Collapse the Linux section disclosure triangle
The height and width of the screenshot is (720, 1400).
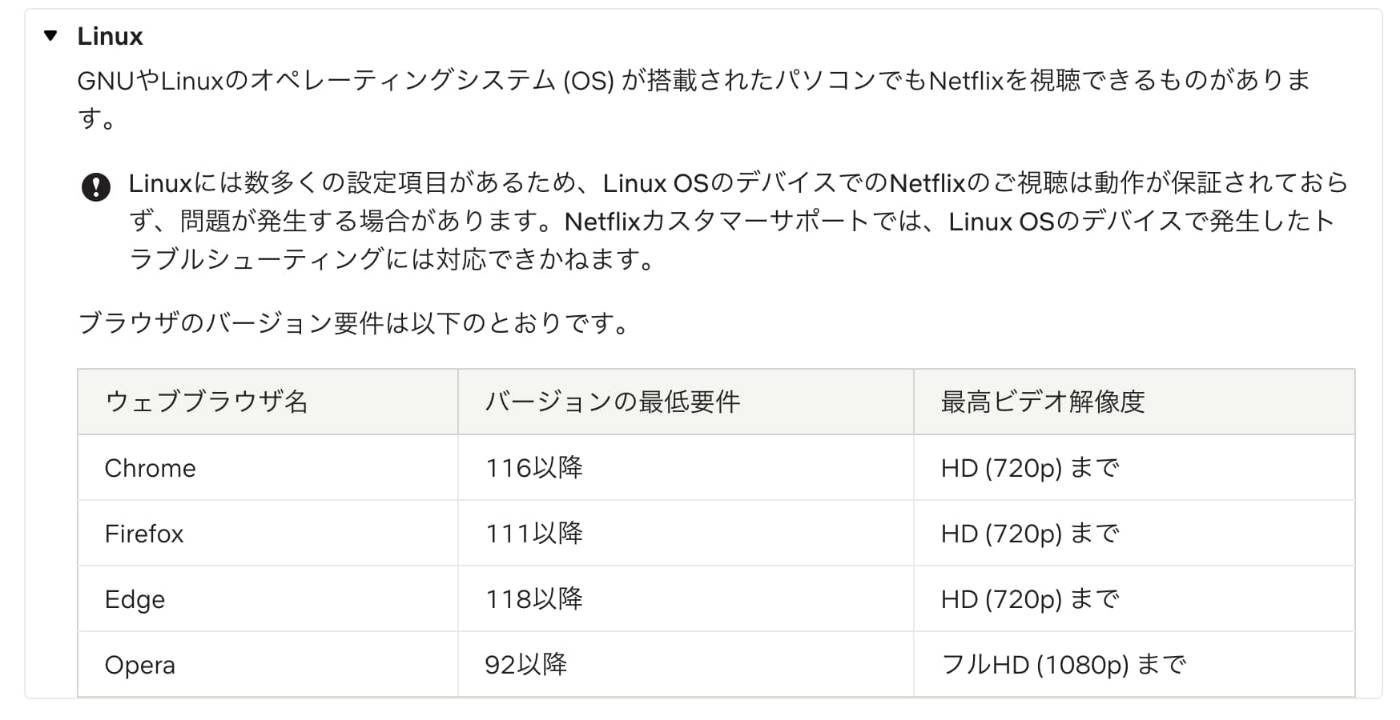click(51, 37)
